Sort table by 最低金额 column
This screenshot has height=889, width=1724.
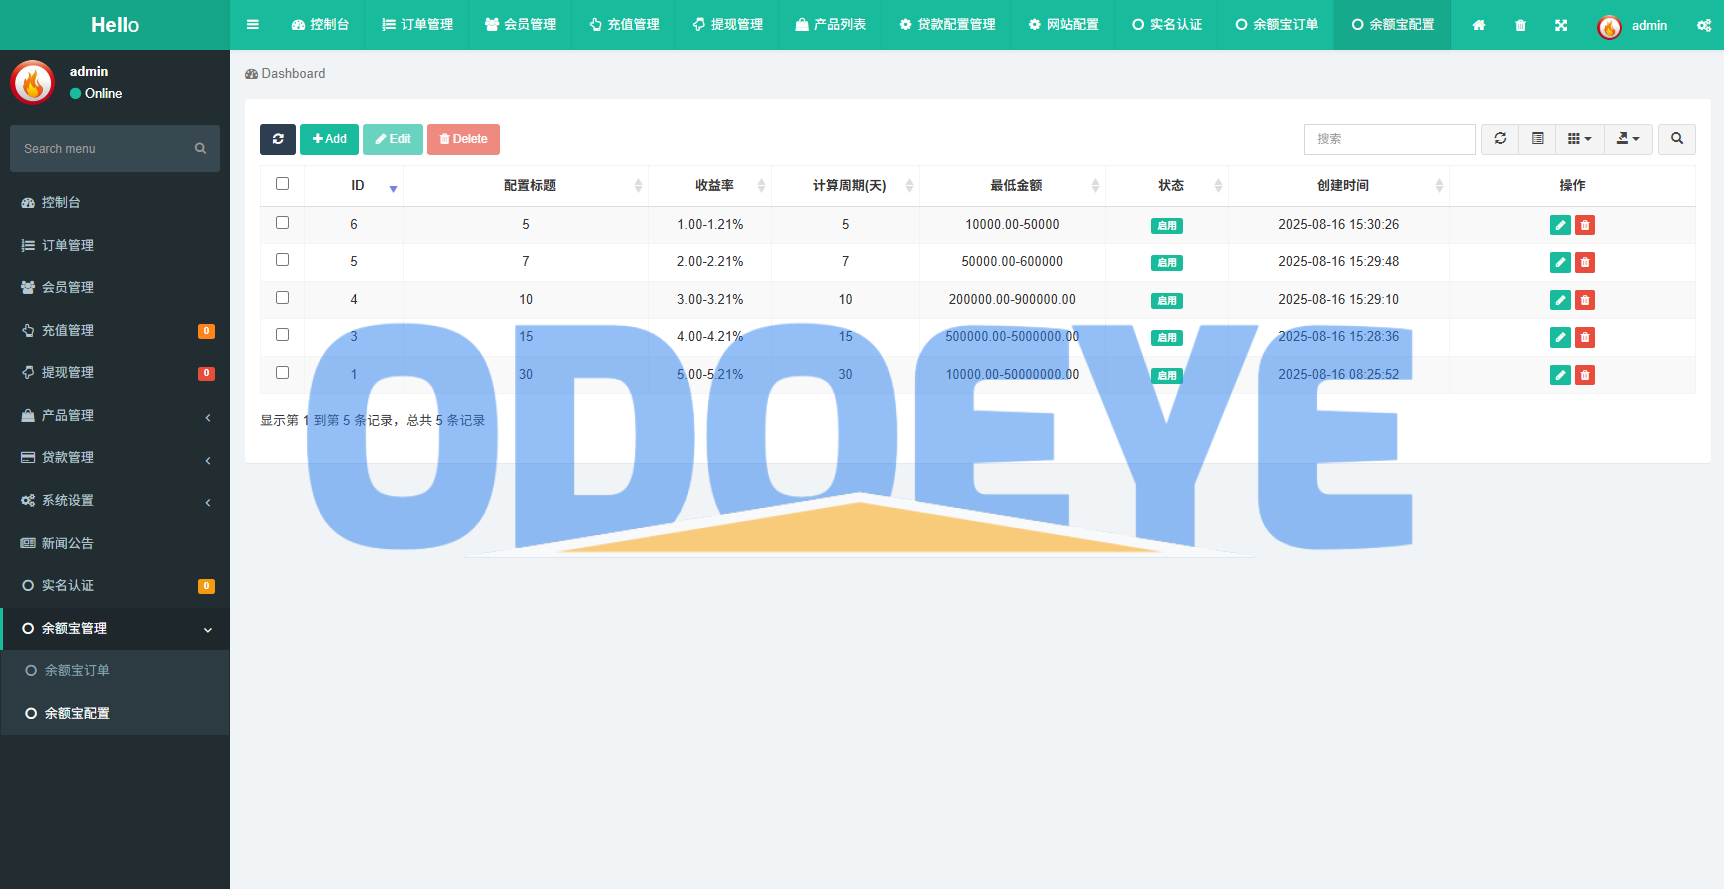coord(1012,186)
